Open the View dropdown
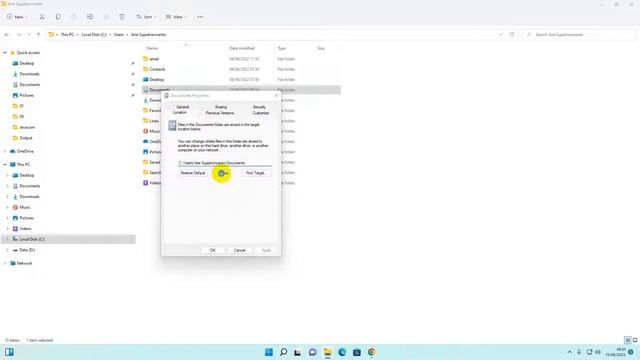The height and width of the screenshot is (360, 640). click(176, 17)
